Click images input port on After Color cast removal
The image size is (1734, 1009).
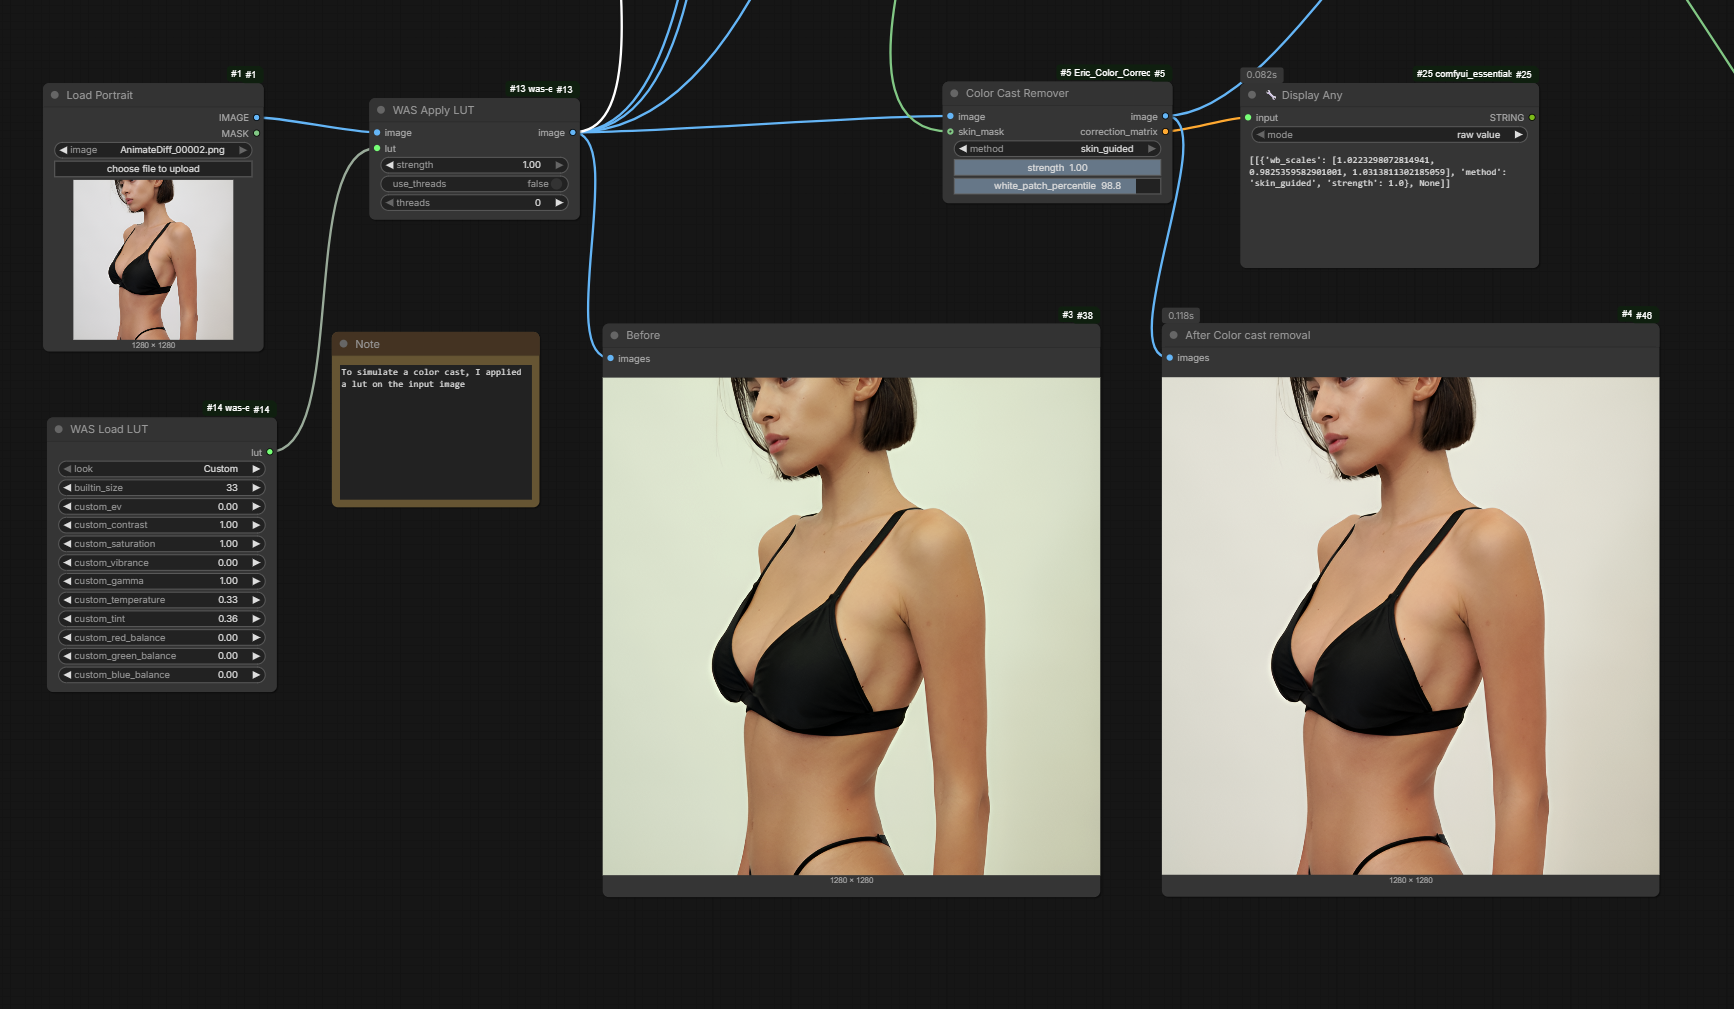pos(1170,357)
